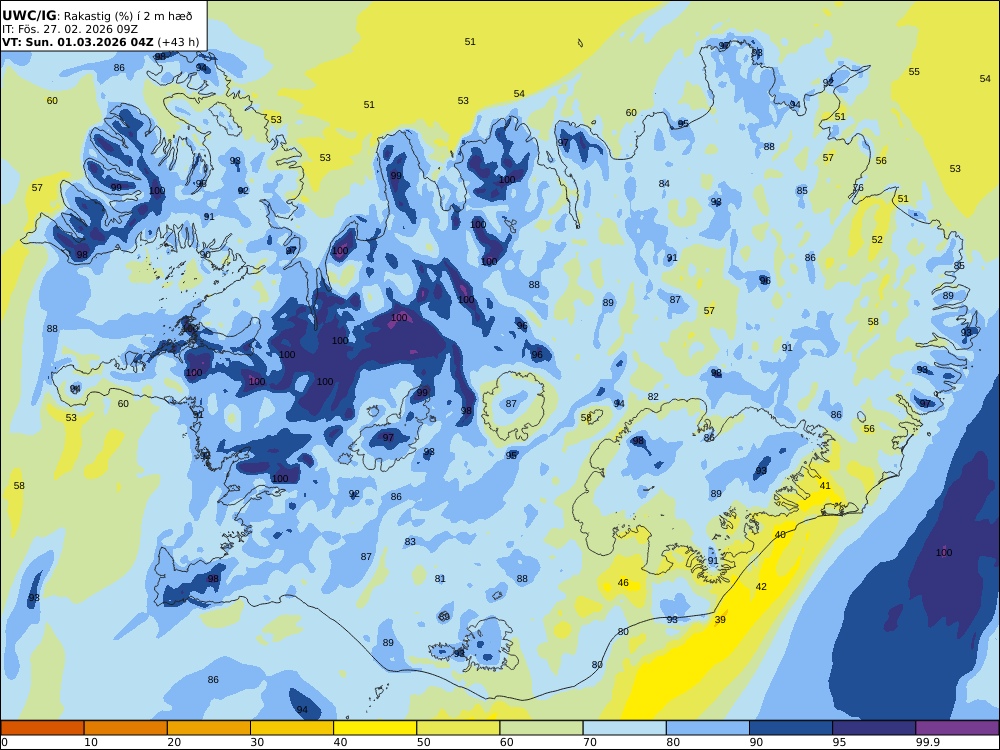Select the pale yellow 50–60 legend swatch
This screenshot has height=750, width=1000.
(458, 728)
